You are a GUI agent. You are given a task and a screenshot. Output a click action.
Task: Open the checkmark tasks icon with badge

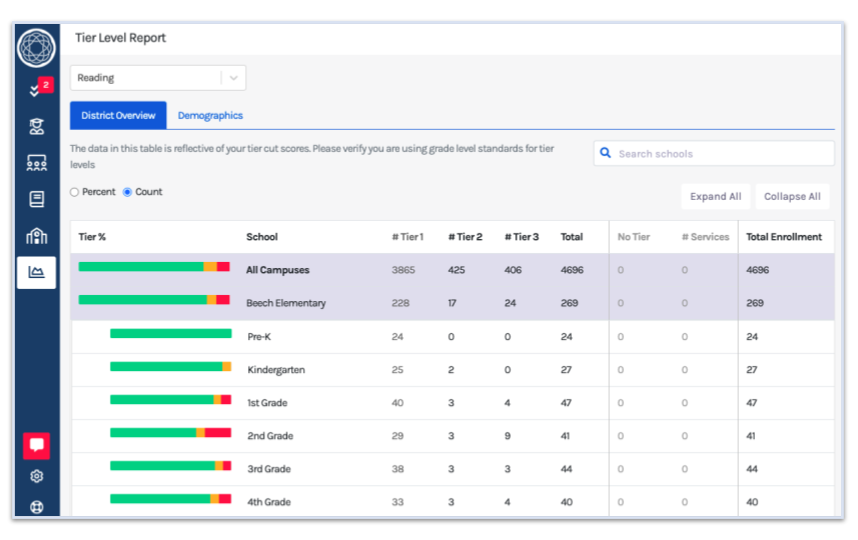point(36,90)
